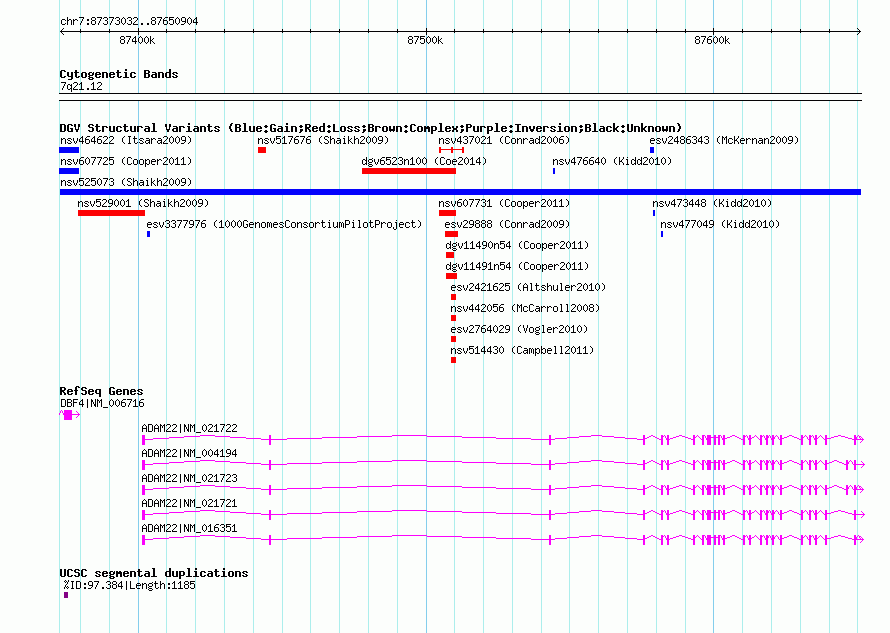Click esv3377976 (1000GenomesConsortiumPilotProject) label
The image size is (890, 633).
pyautogui.click(x=284, y=224)
